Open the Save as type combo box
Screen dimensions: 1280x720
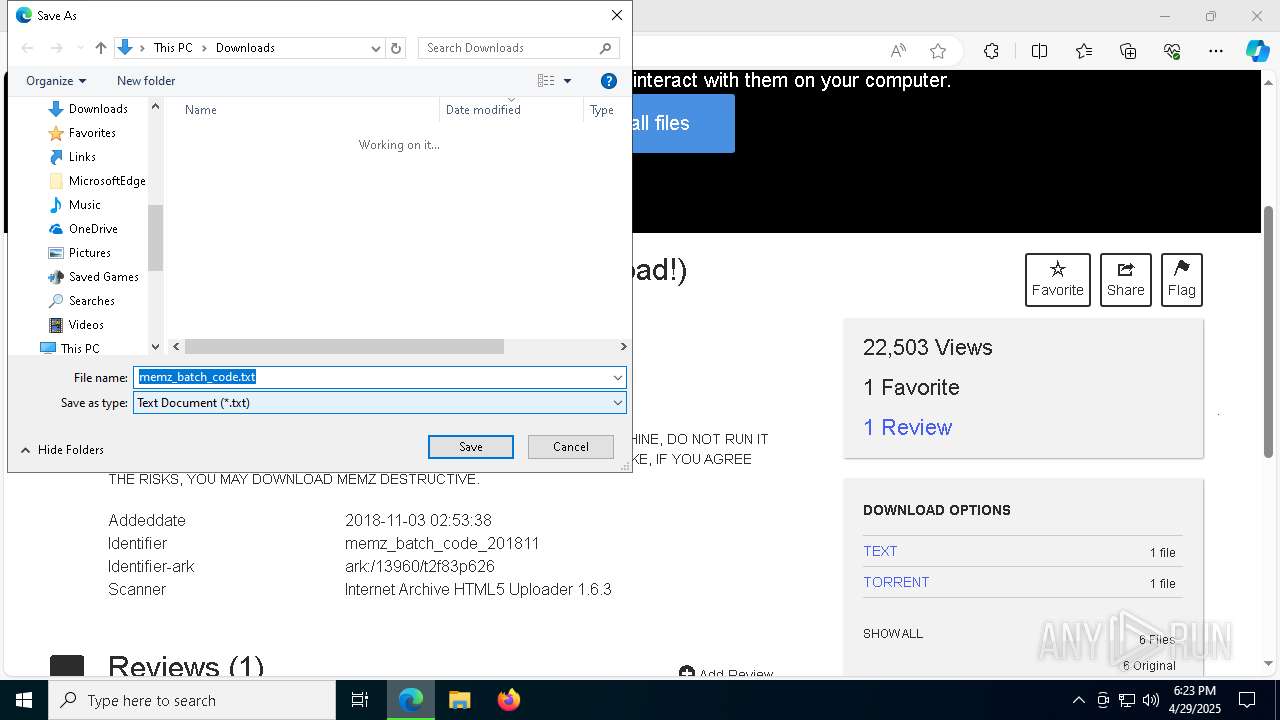click(x=380, y=403)
